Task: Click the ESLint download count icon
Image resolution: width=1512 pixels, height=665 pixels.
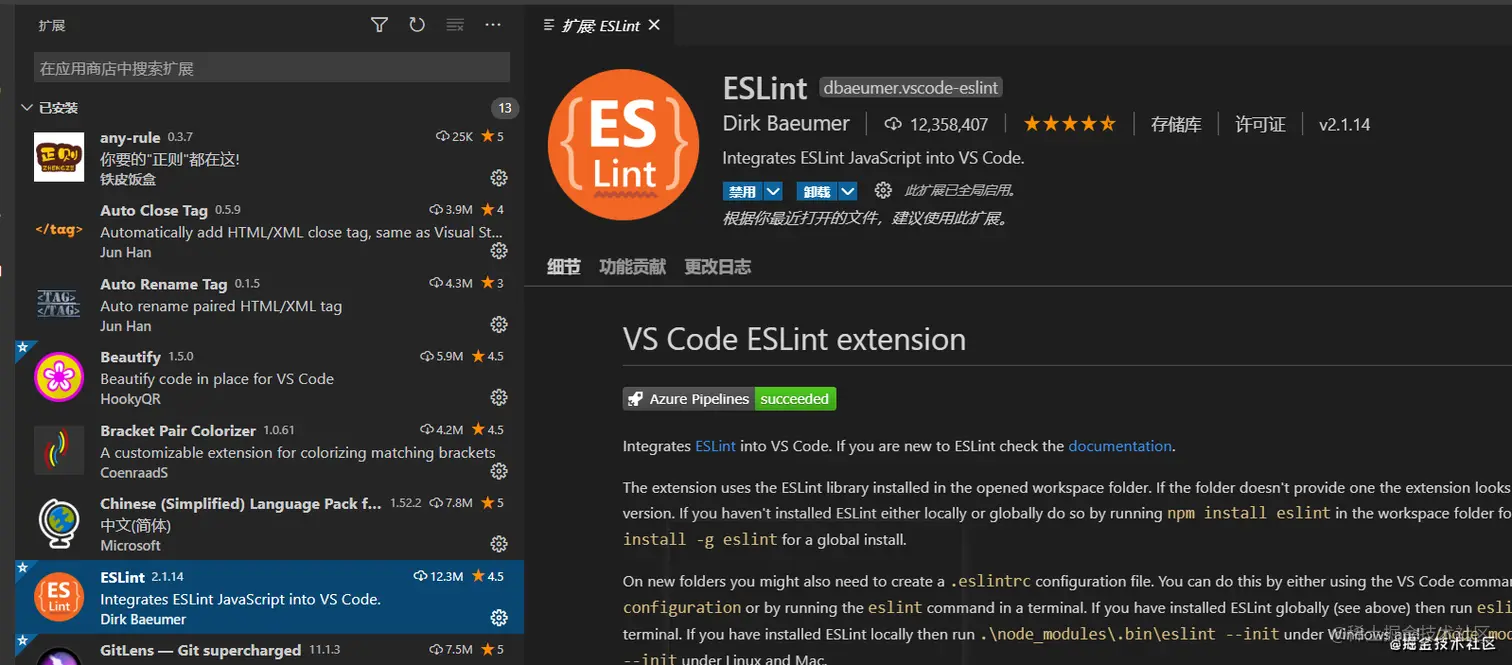Action: [893, 124]
